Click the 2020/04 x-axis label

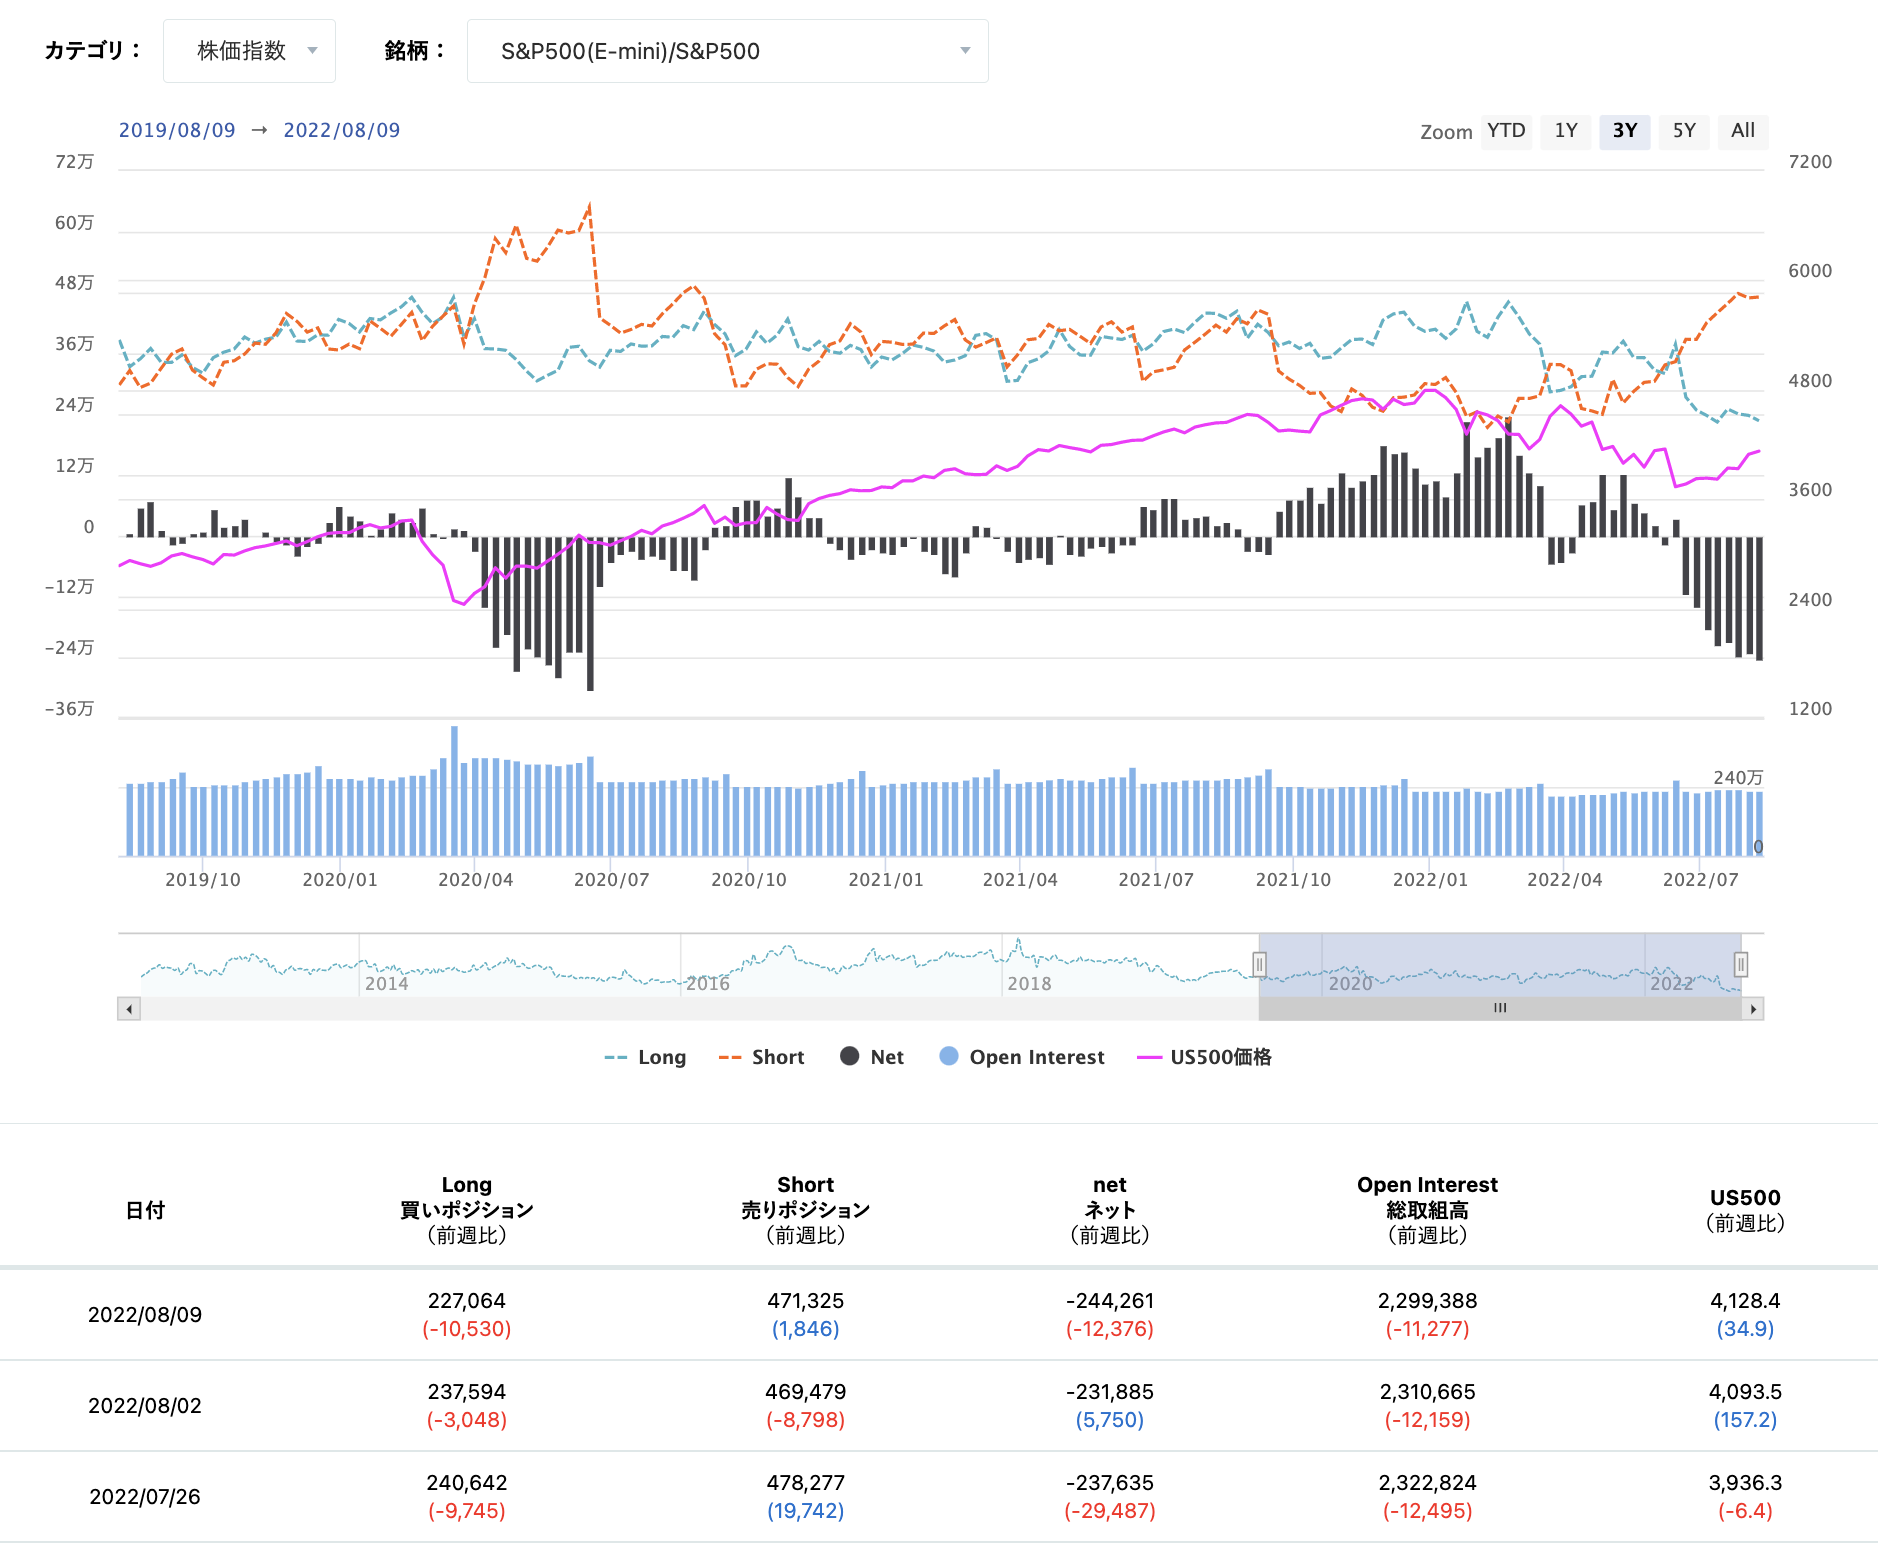(476, 880)
